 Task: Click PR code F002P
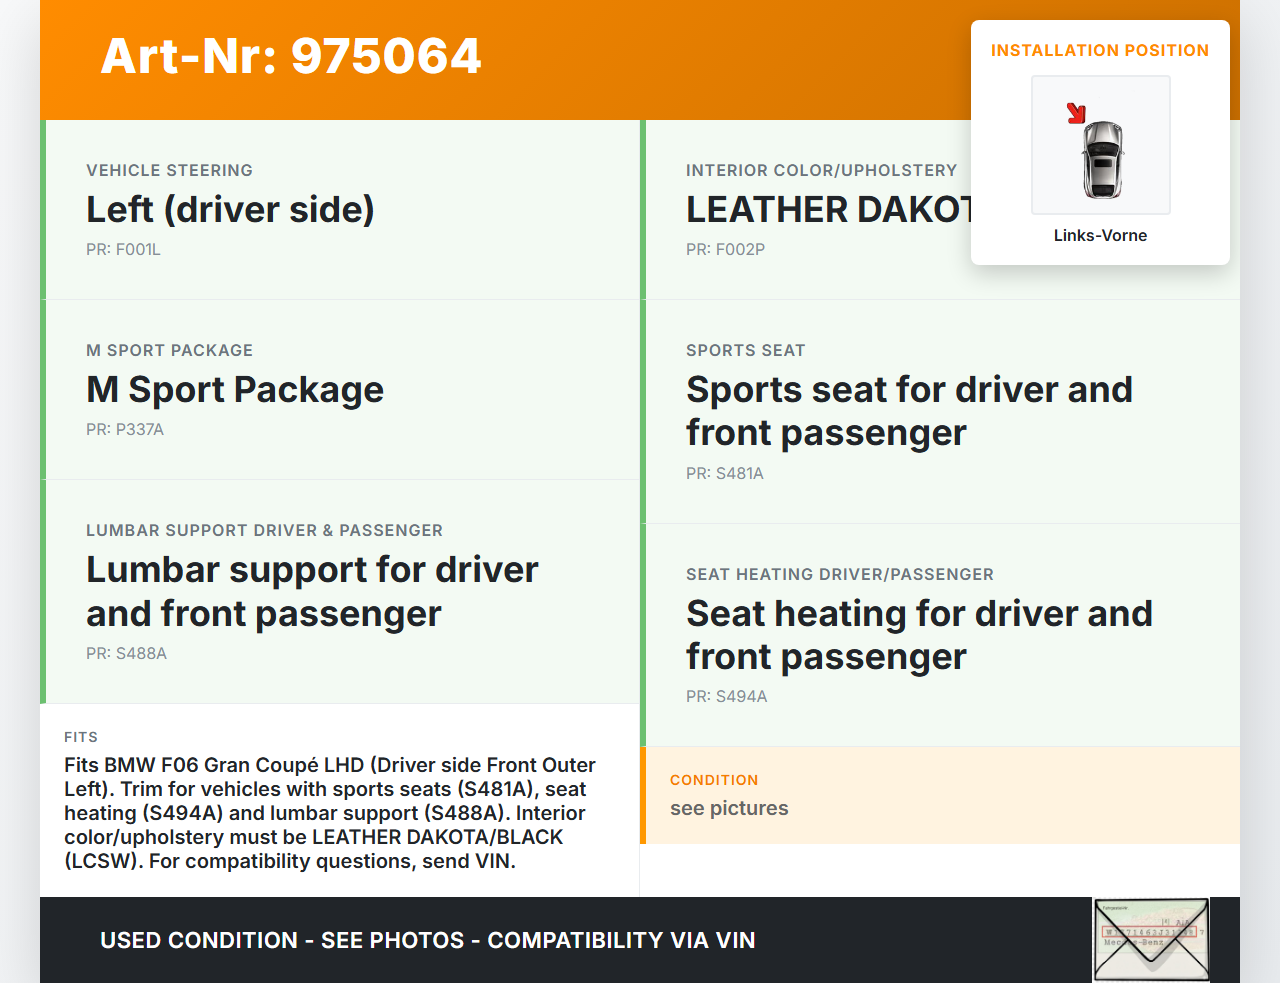click(x=725, y=250)
